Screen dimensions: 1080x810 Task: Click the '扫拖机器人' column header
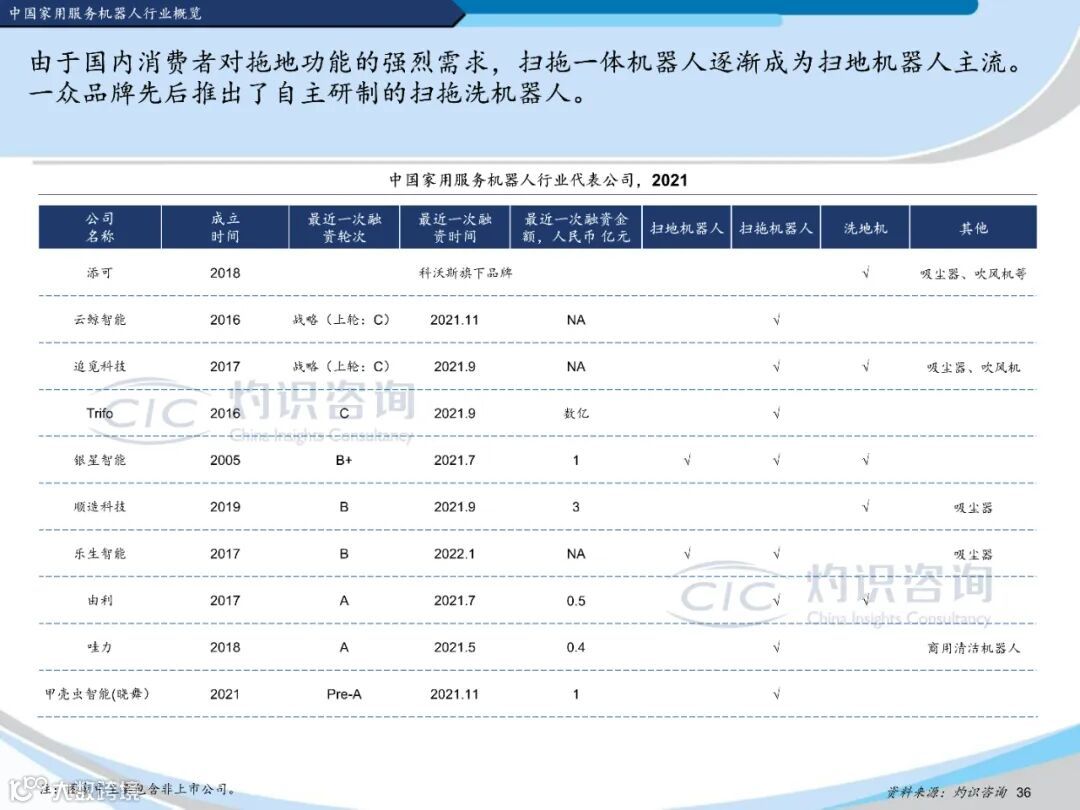tap(776, 227)
